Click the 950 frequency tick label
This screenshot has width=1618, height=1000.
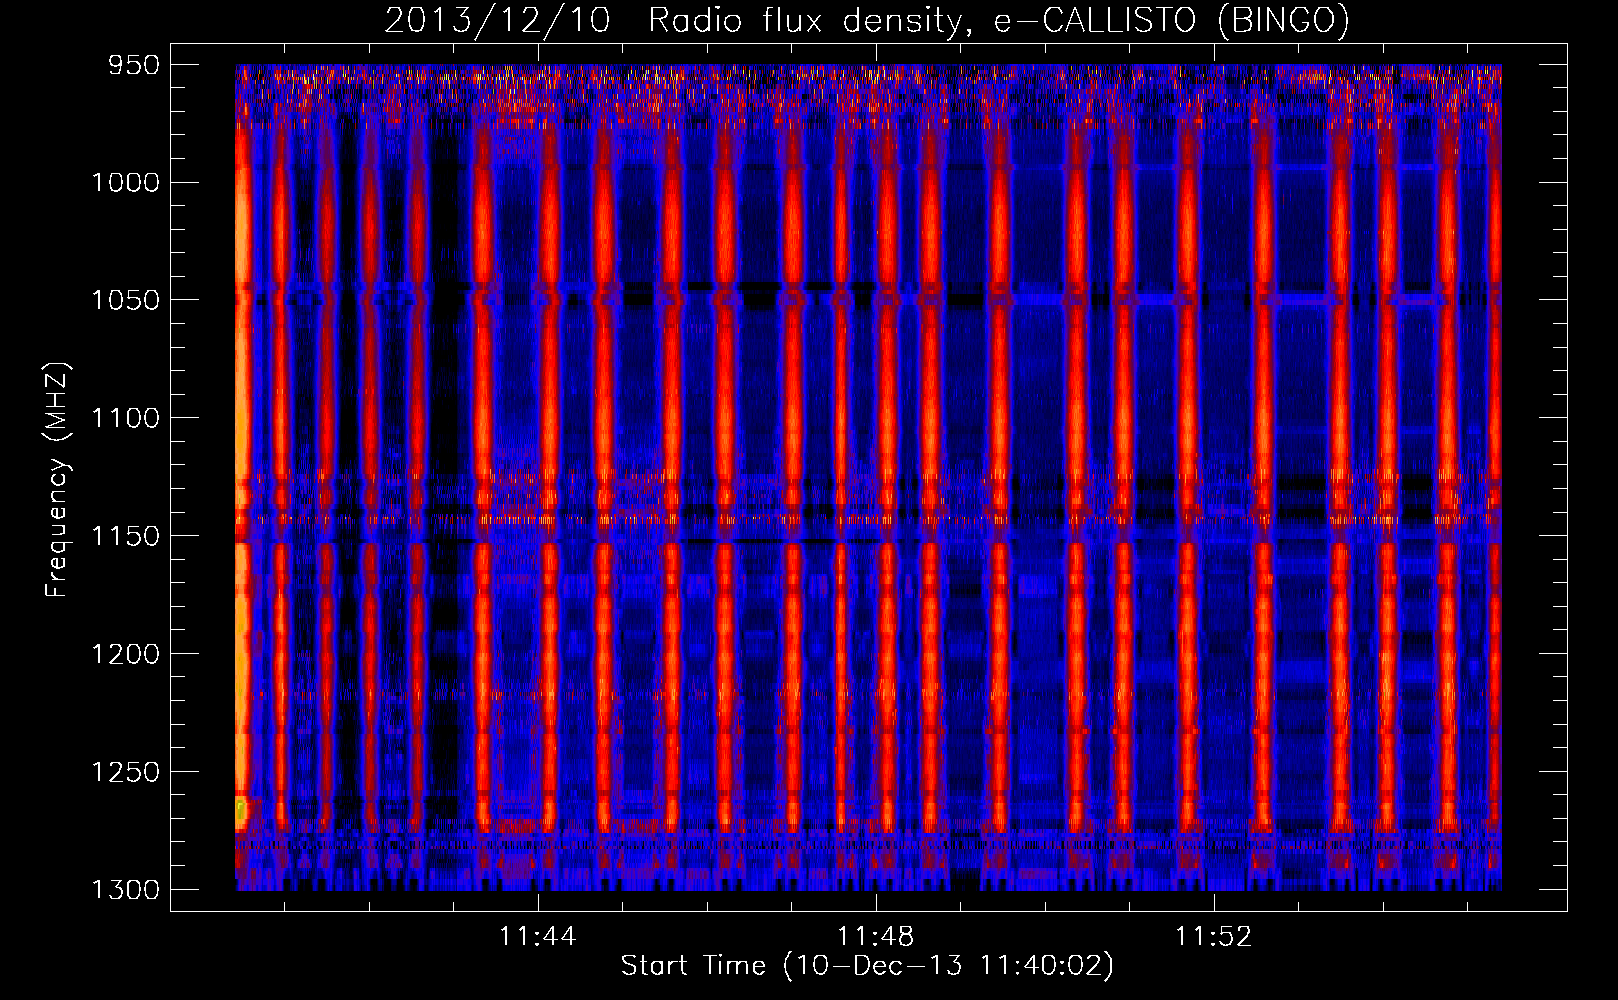[x=134, y=65]
